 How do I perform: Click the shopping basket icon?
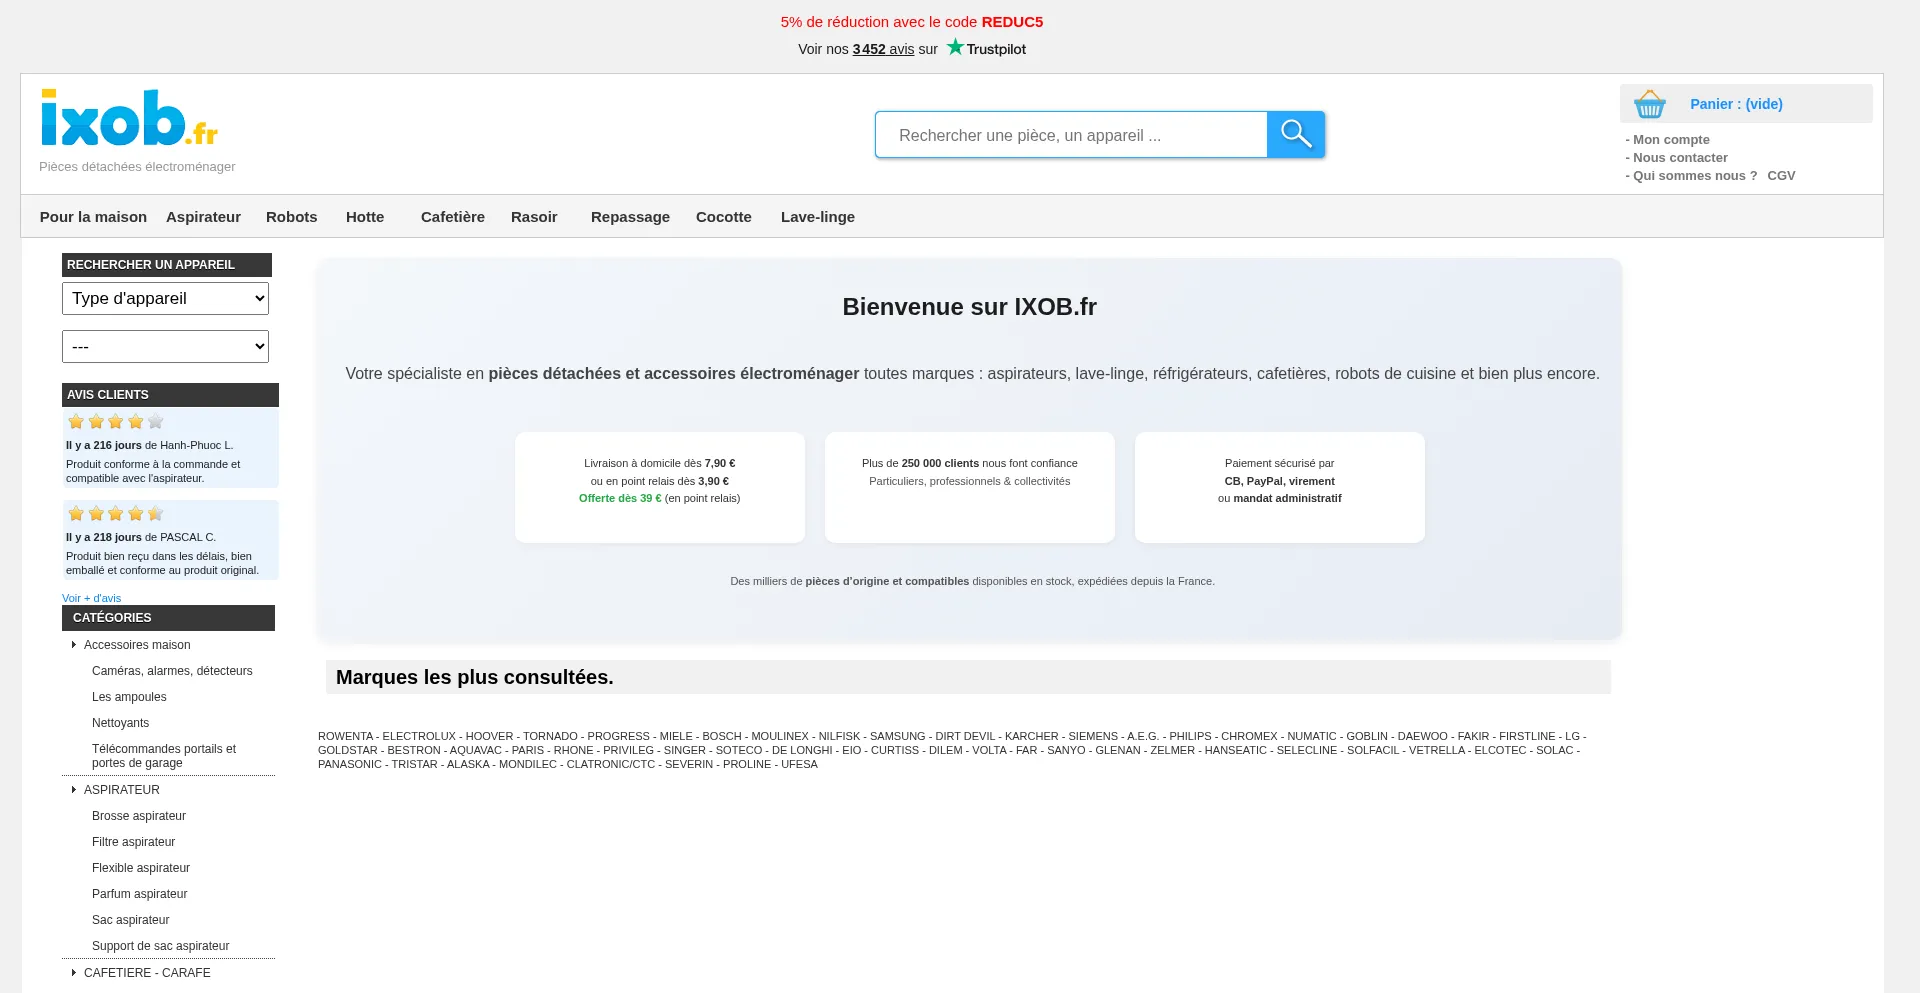[1650, 104]
